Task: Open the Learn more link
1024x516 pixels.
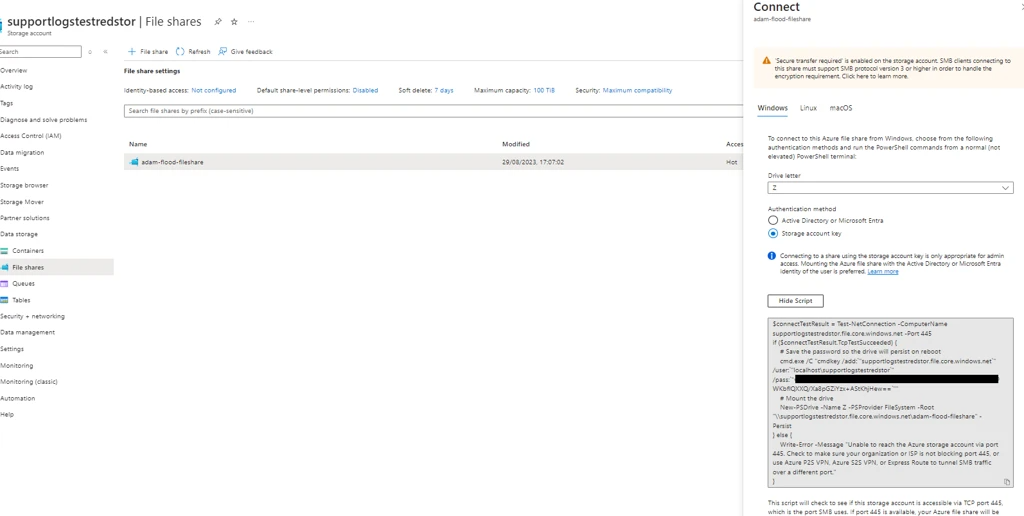Action: pyautogui.click(x=882, y=272)
